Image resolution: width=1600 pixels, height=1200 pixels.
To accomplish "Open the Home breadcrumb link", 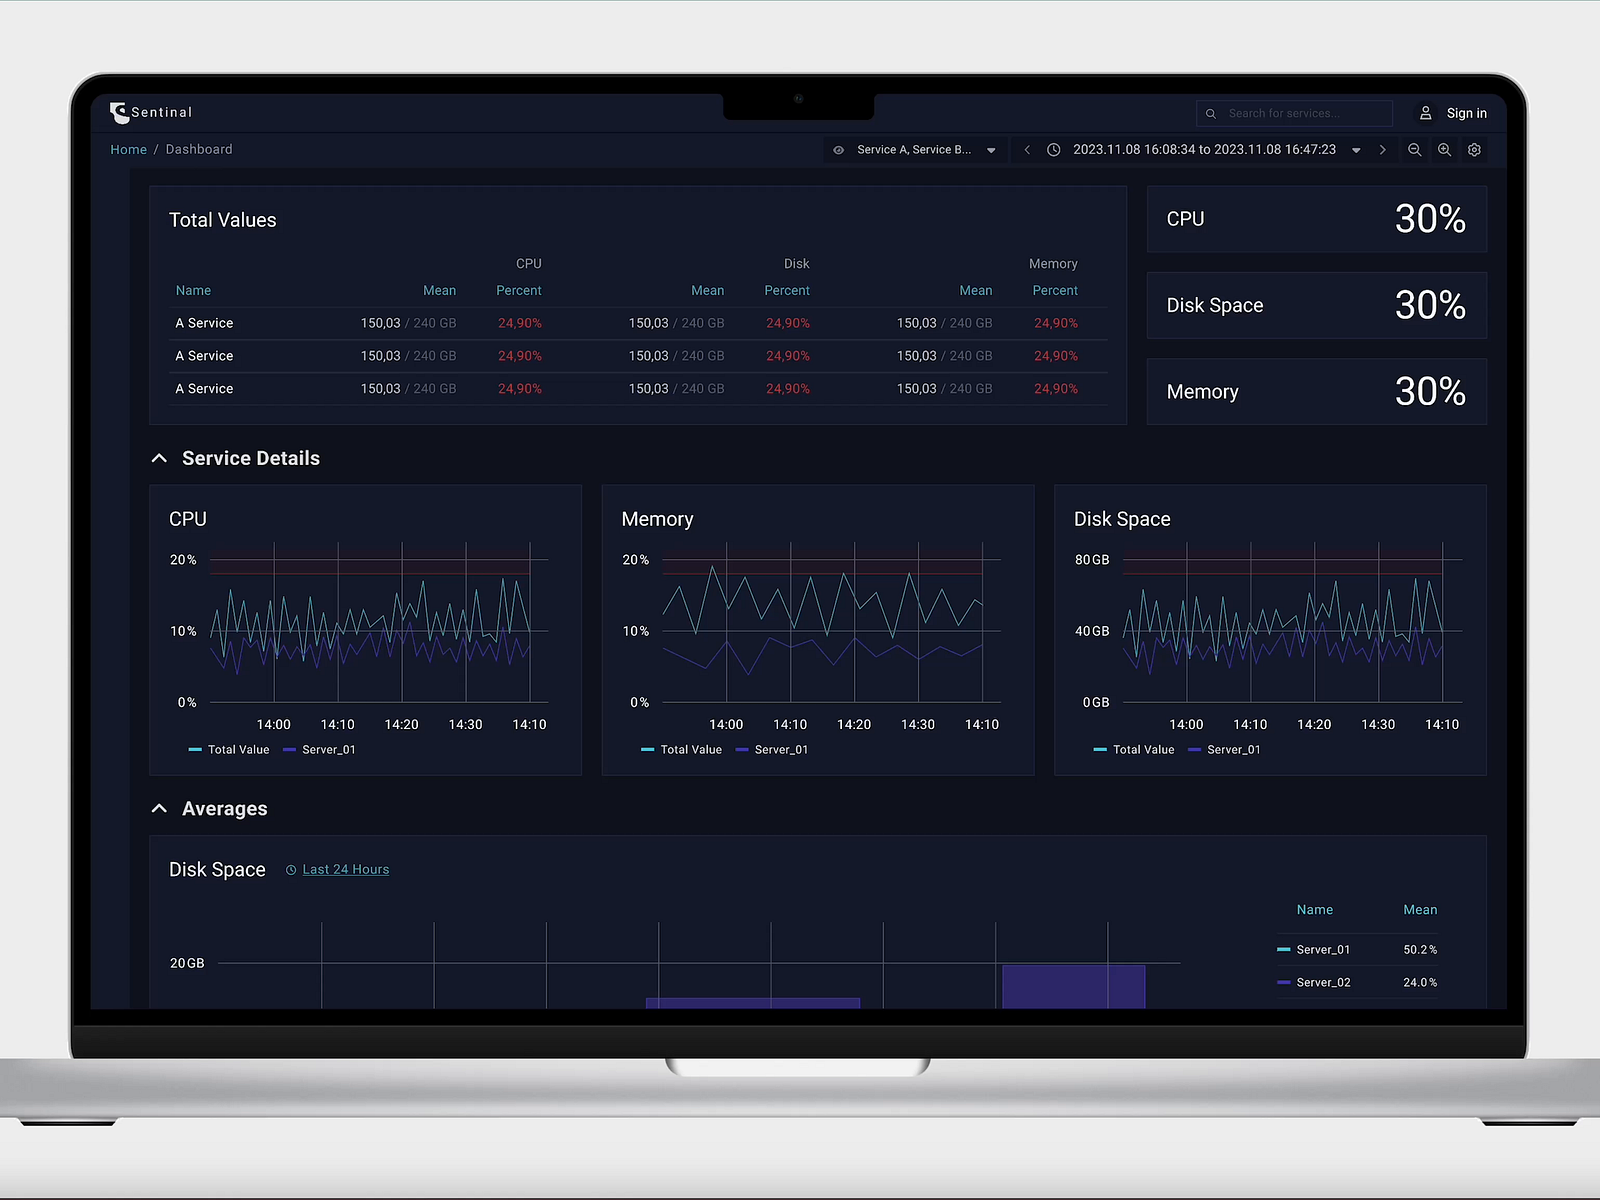I will tap(128, 150).
